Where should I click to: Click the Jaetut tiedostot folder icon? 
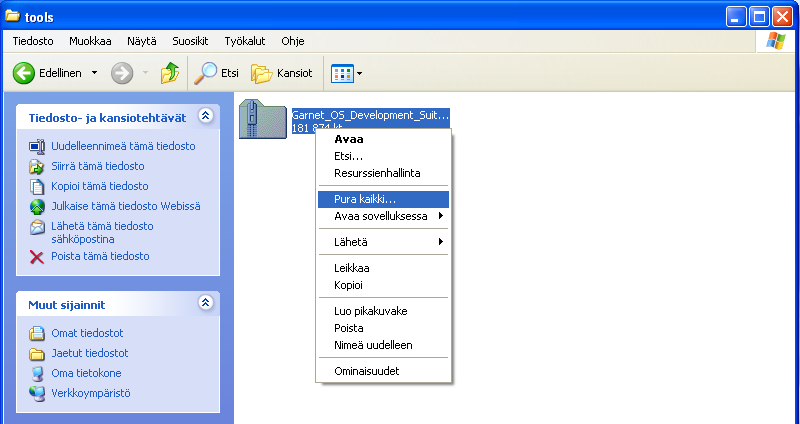37,354
